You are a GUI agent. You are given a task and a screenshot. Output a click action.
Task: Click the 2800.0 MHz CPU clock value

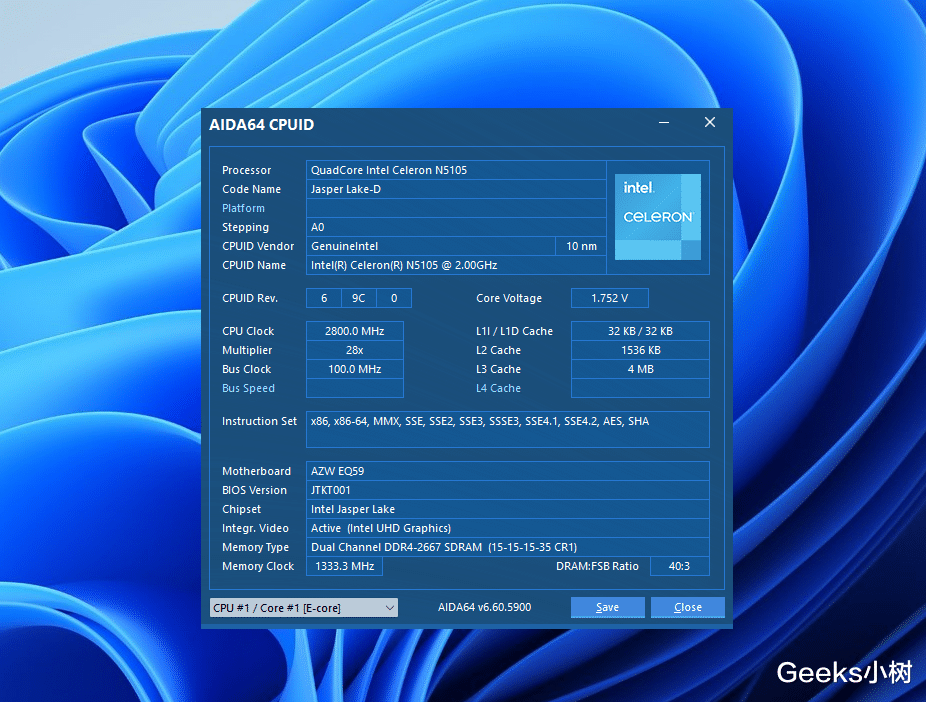click(354, 331)
